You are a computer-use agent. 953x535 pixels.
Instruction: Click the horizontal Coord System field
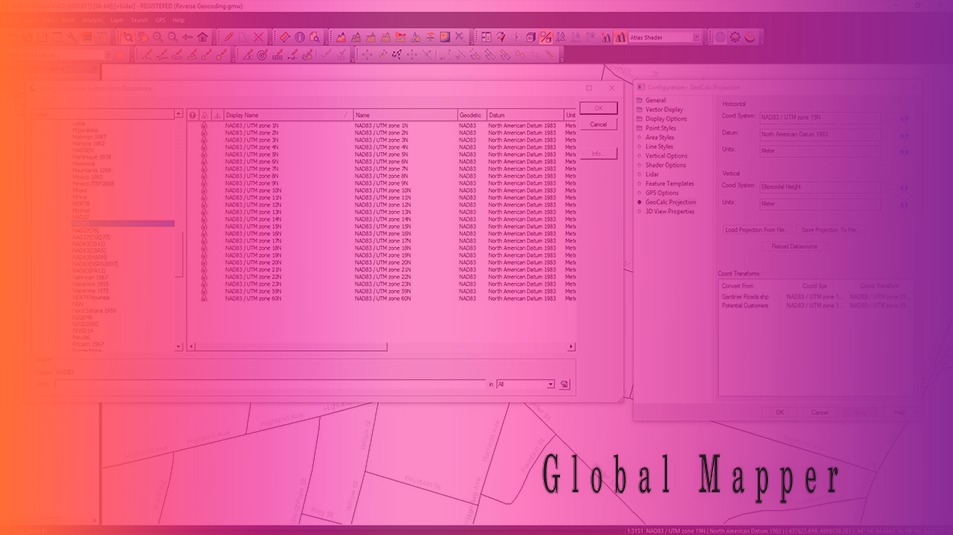[819, 117]
